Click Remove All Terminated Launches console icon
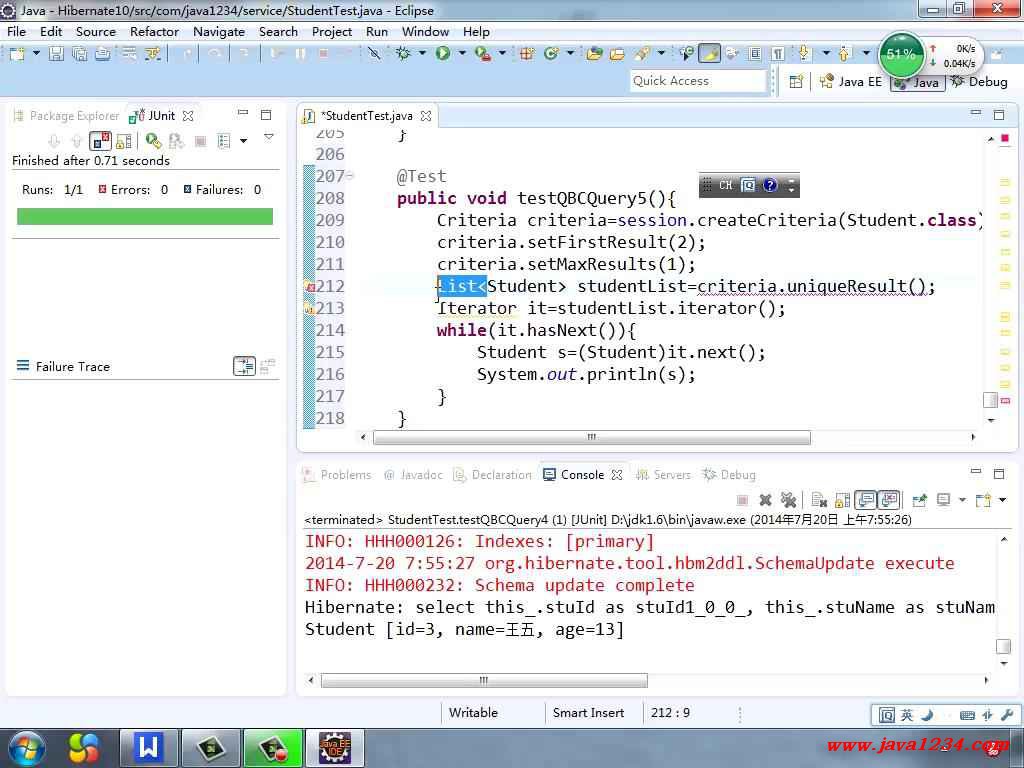The width and height of the screenshot is (1024, 768). click(x=788, y=500)
